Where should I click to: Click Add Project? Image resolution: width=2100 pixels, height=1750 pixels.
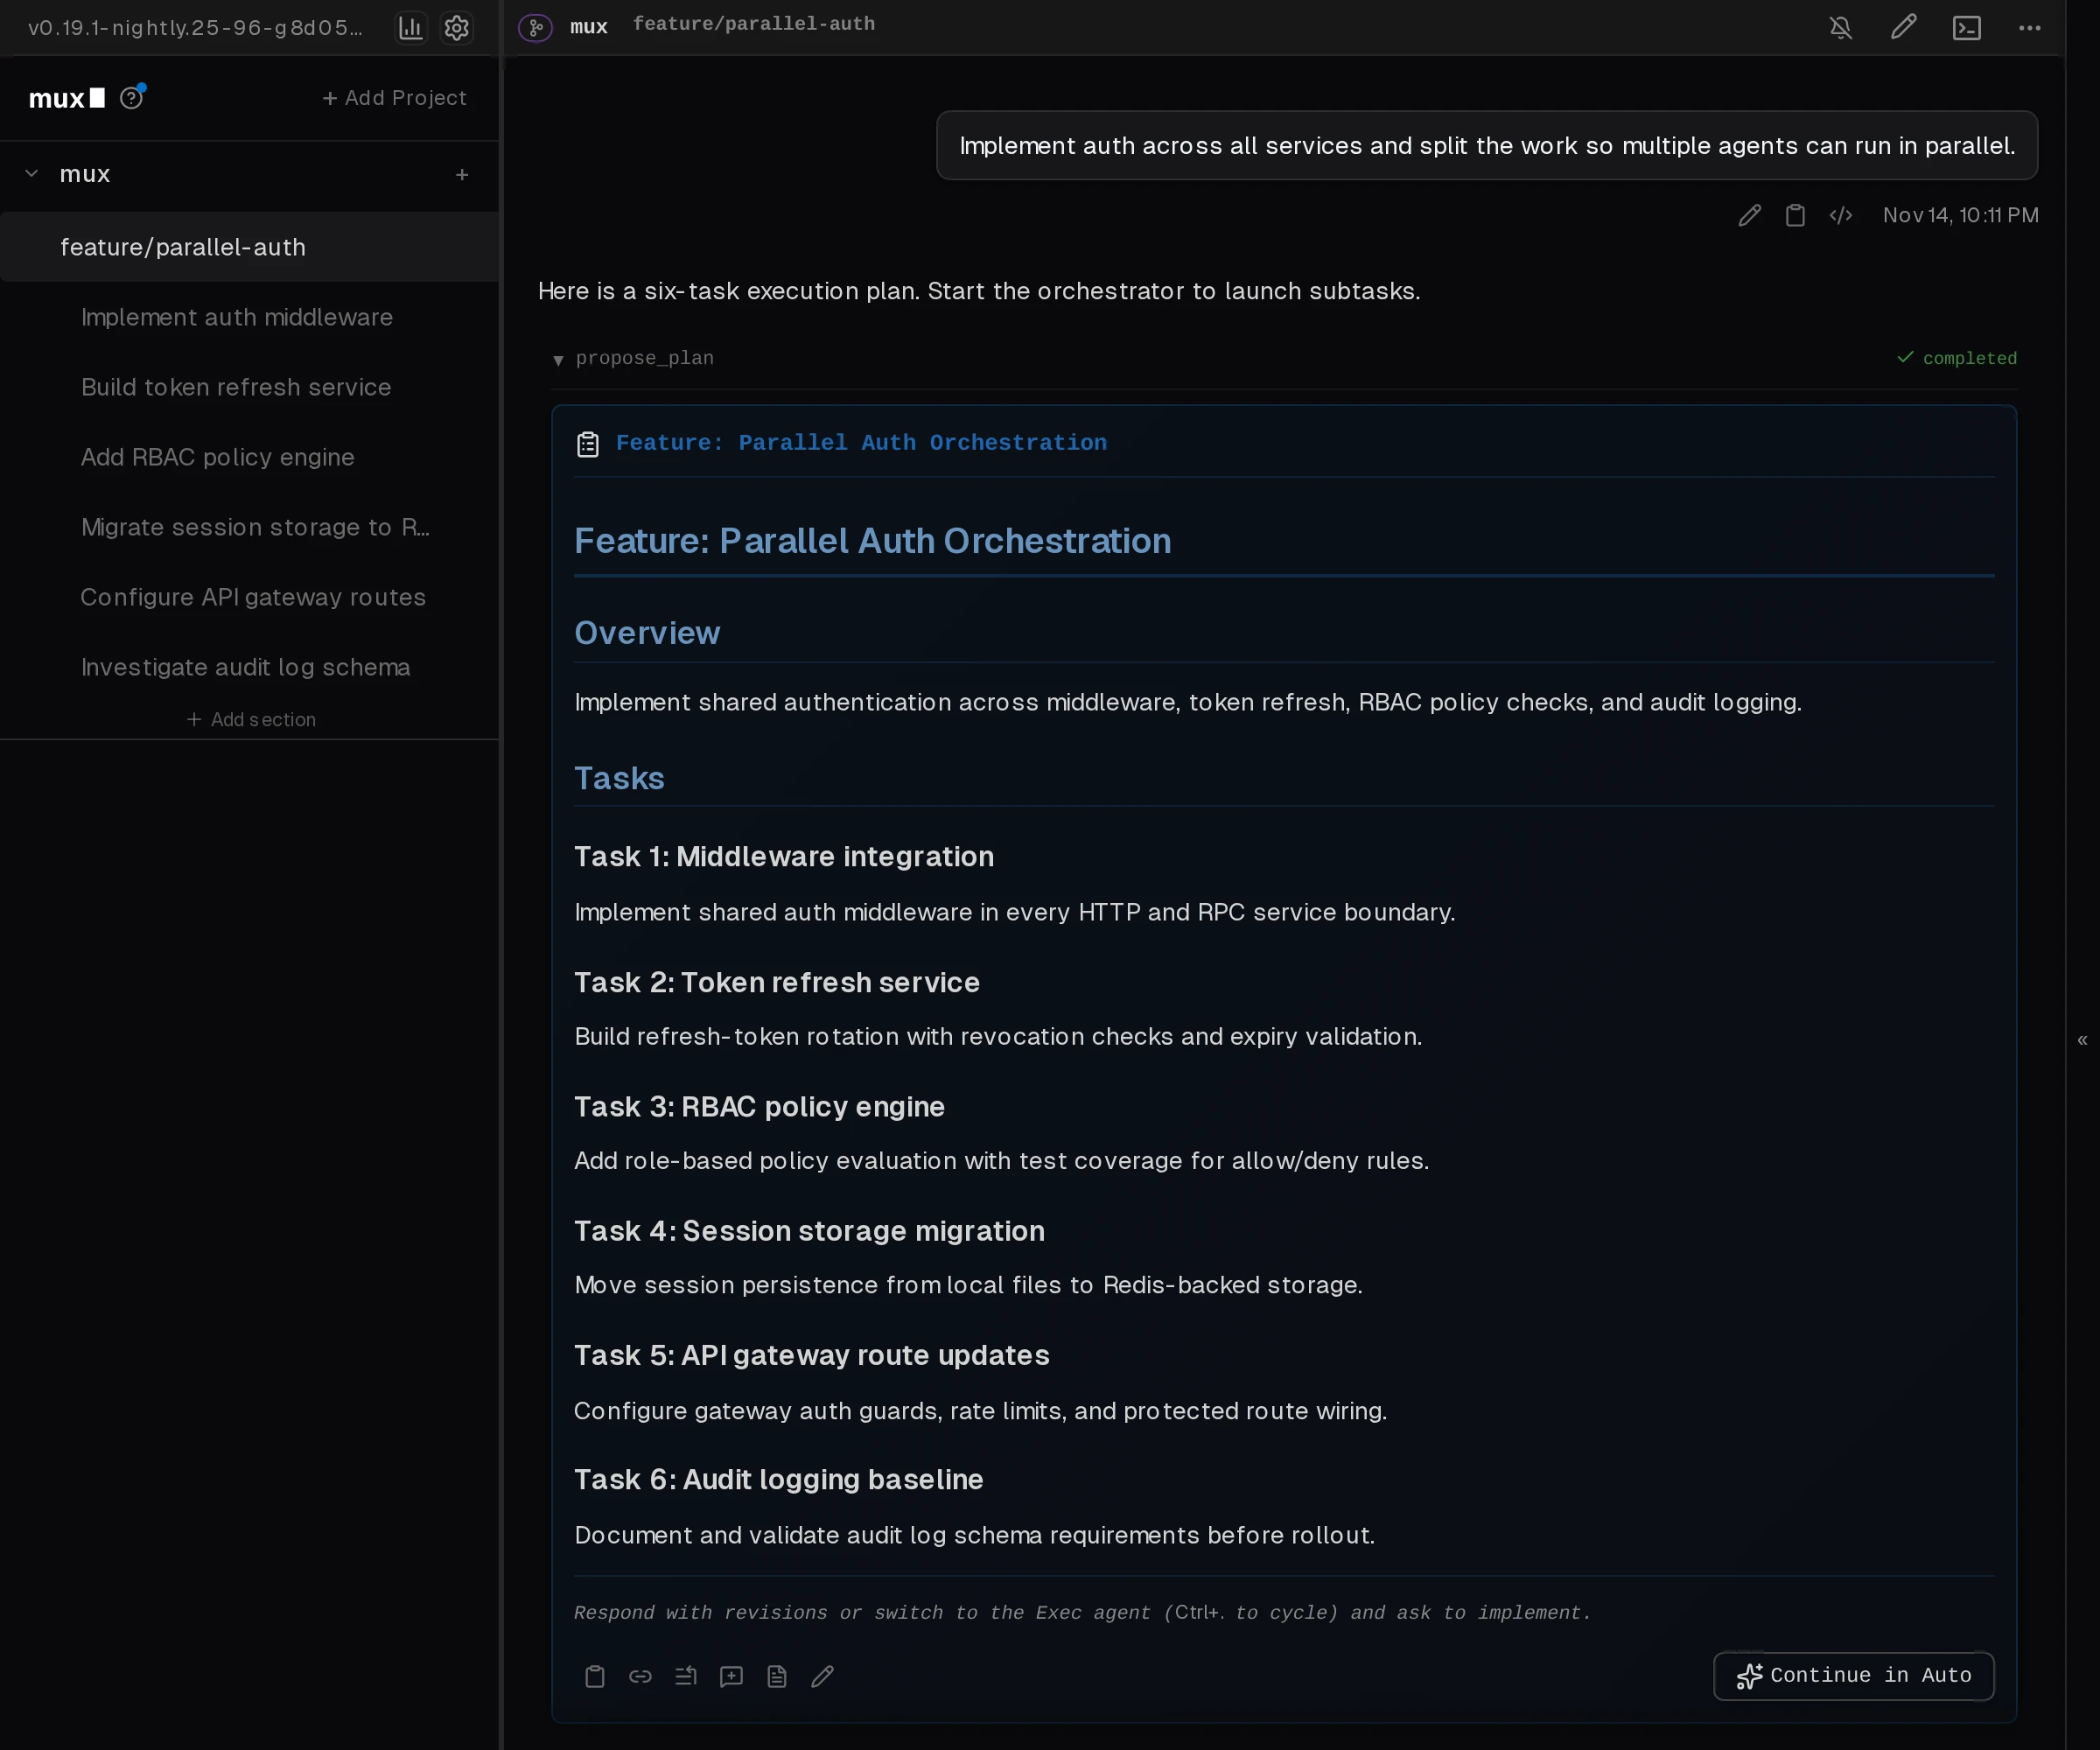[395, 97]
